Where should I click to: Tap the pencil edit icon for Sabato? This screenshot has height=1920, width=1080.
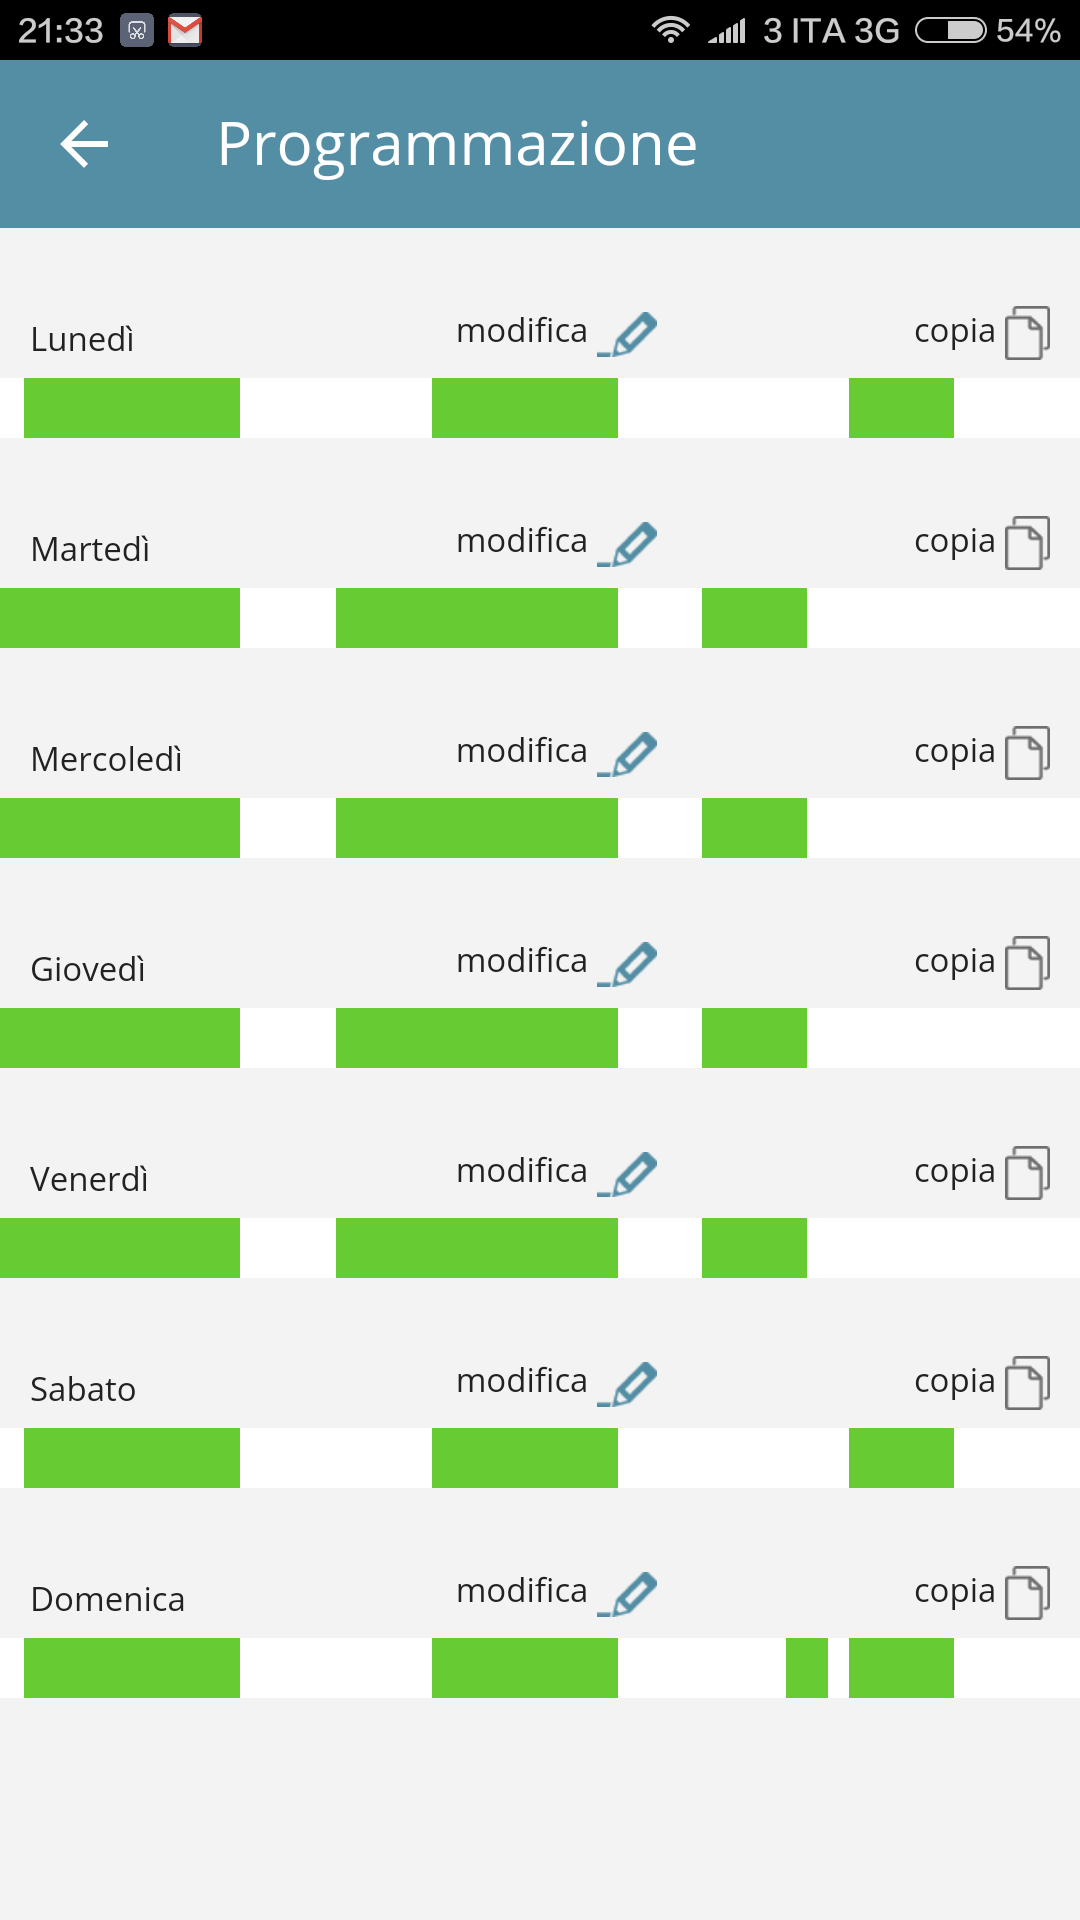pos(630,1383)
